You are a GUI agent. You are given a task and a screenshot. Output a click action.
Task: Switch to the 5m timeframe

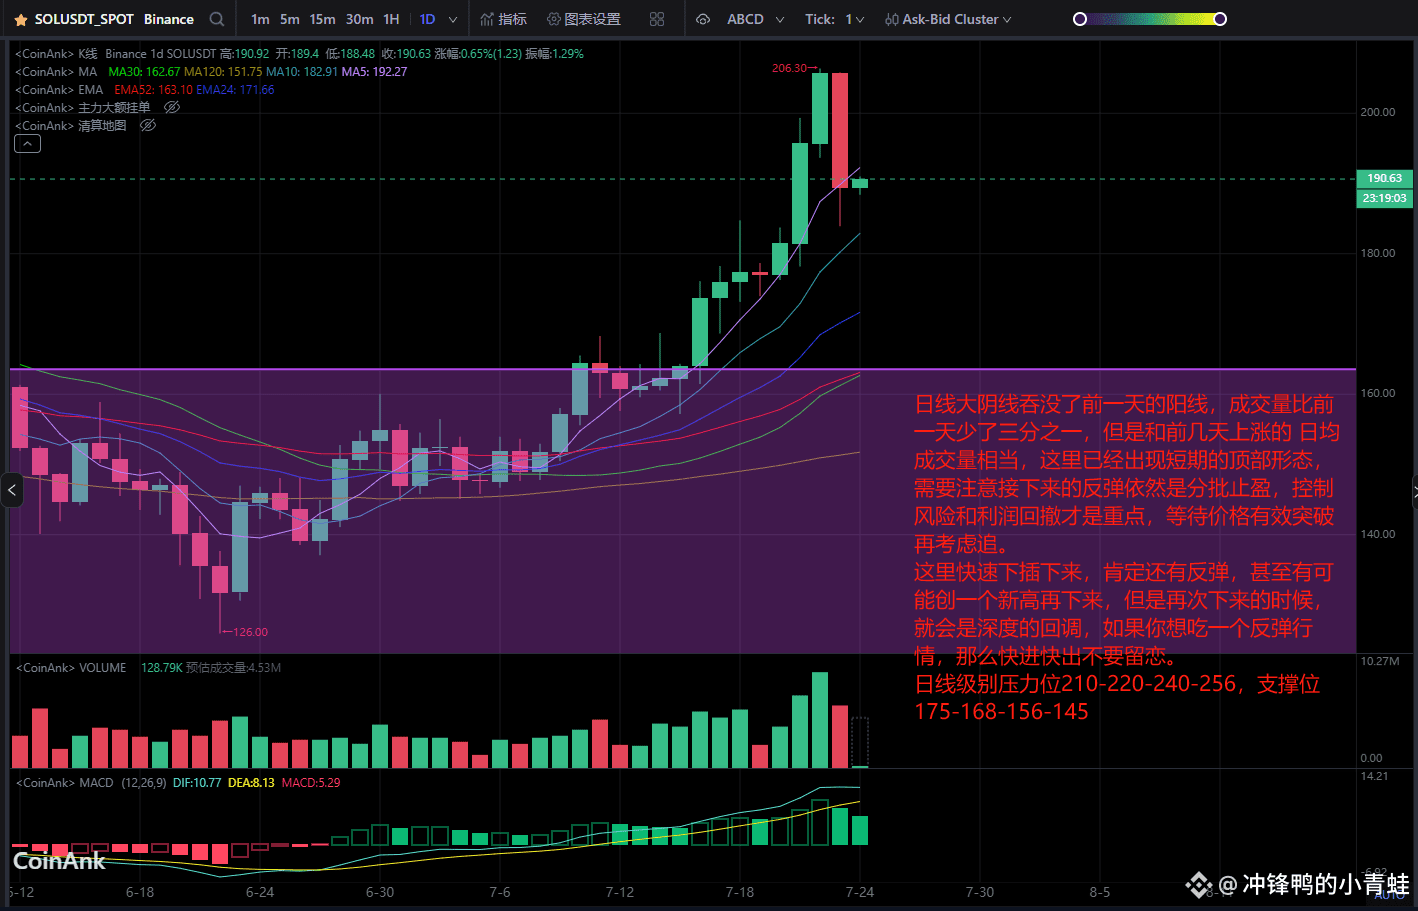pyautogui.click(x=289, y=19)
